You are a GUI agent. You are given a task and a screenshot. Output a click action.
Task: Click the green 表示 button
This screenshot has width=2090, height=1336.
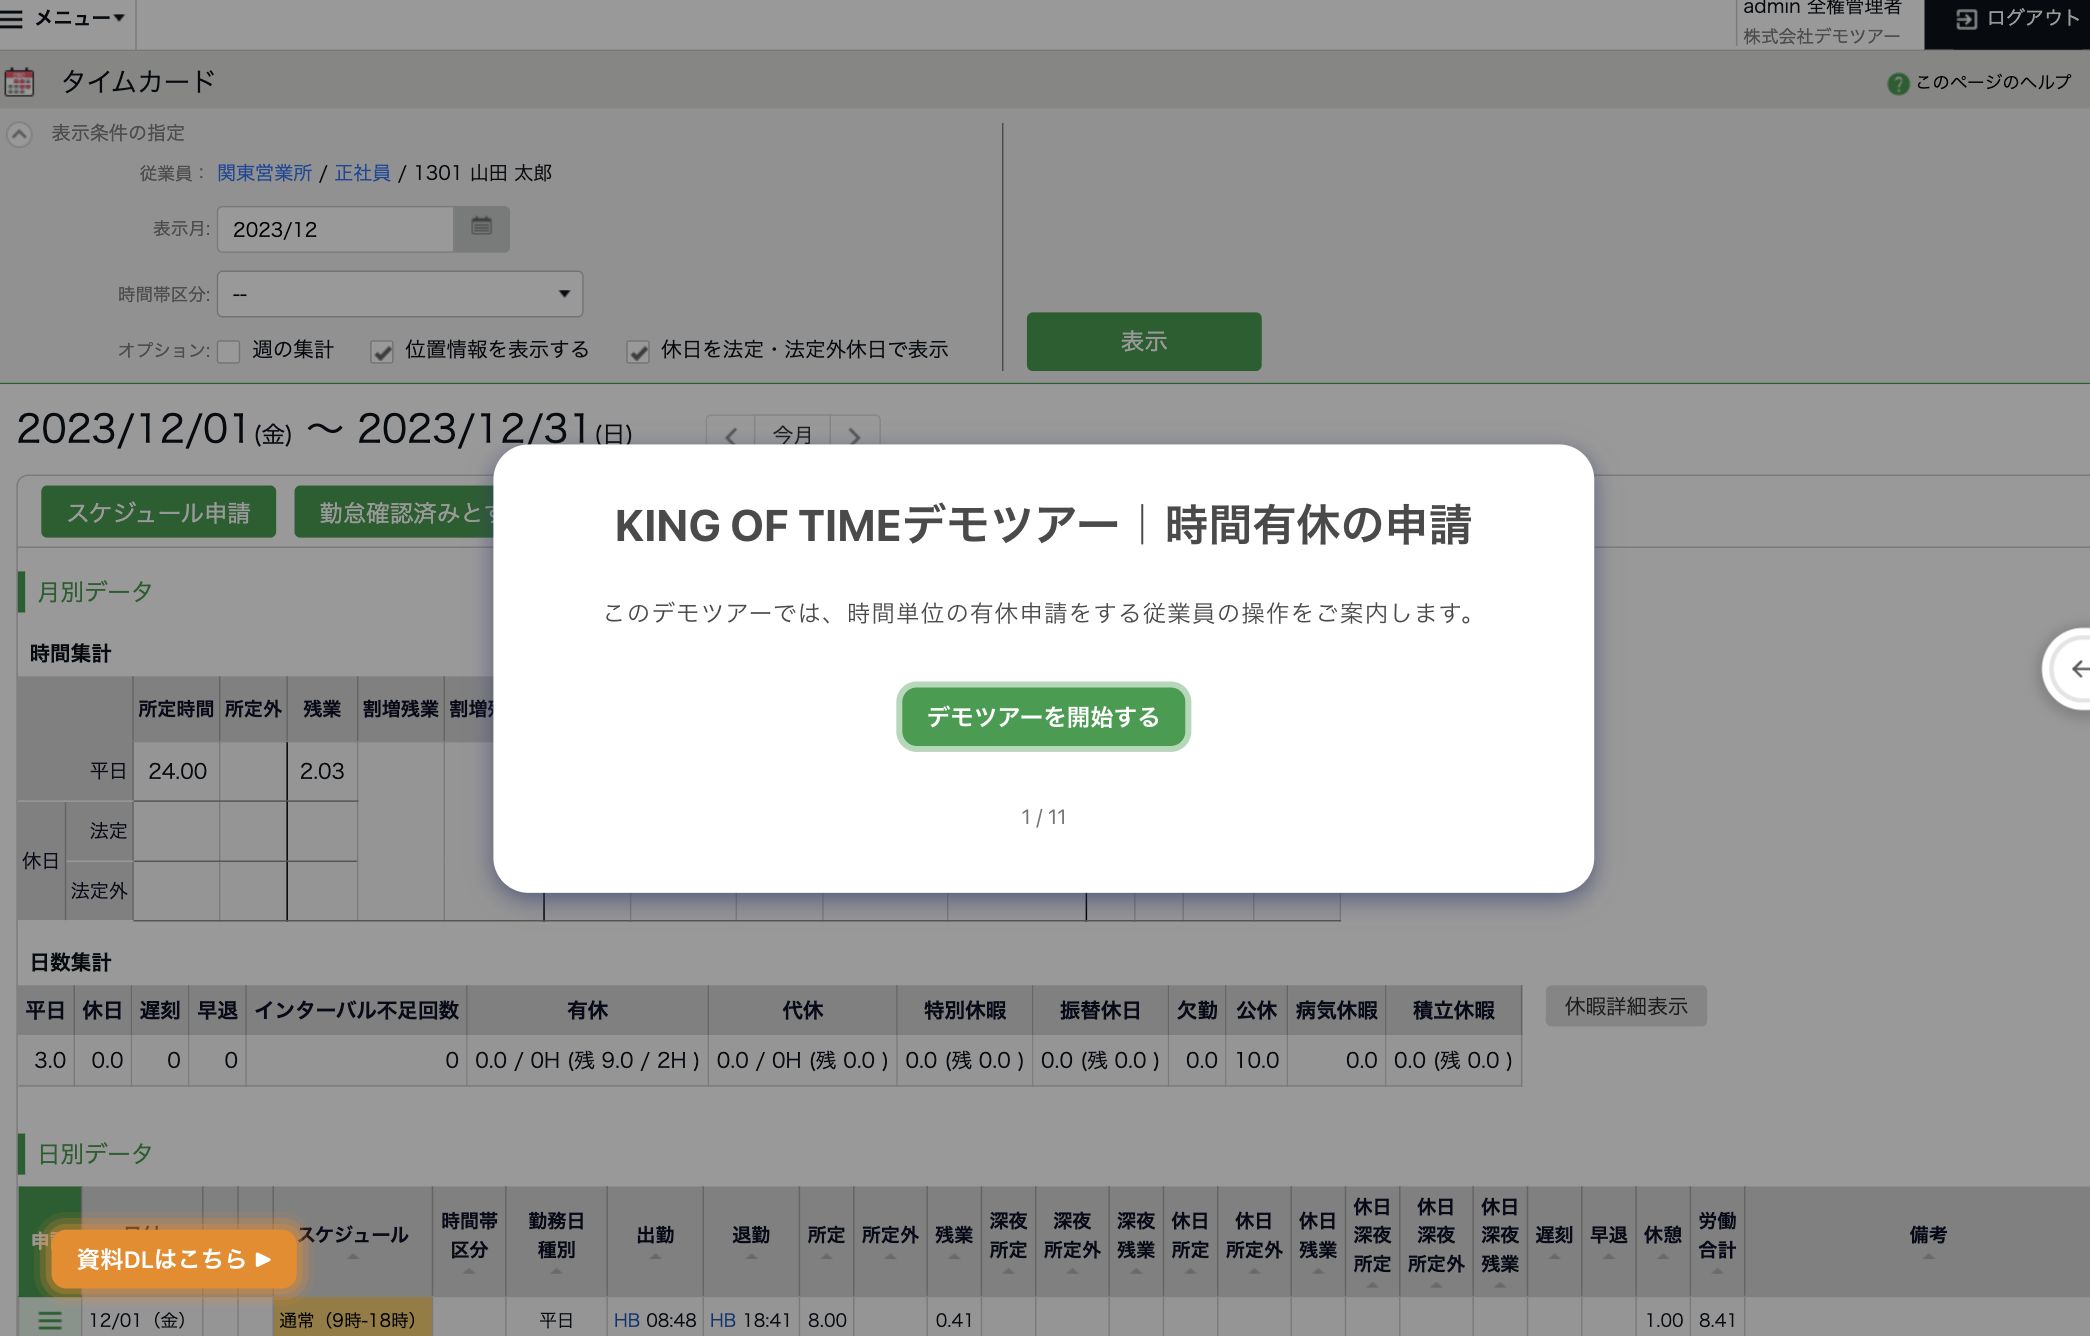(1144, 341)
